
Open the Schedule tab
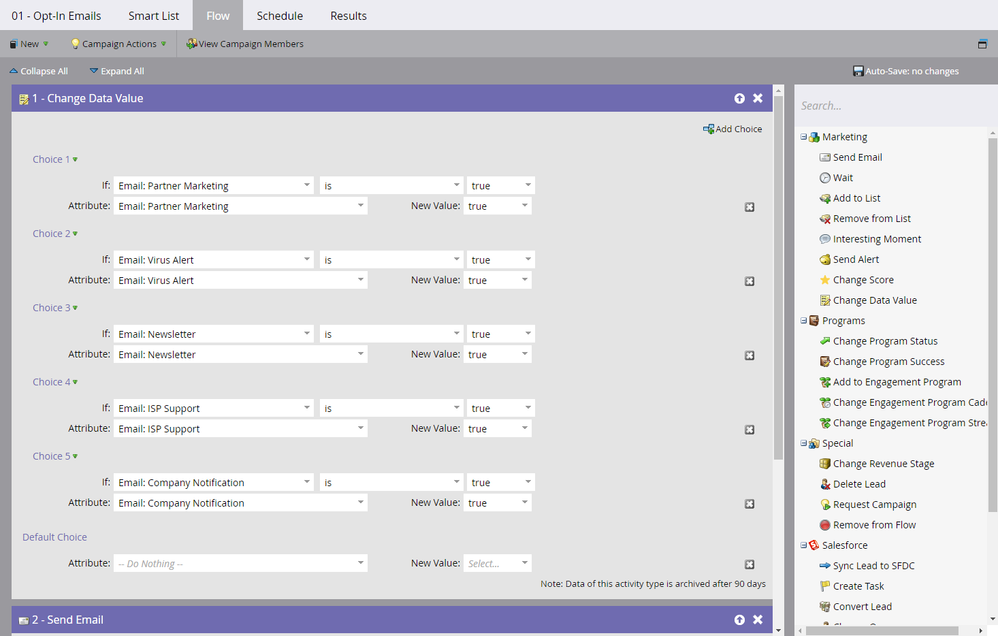279,16
